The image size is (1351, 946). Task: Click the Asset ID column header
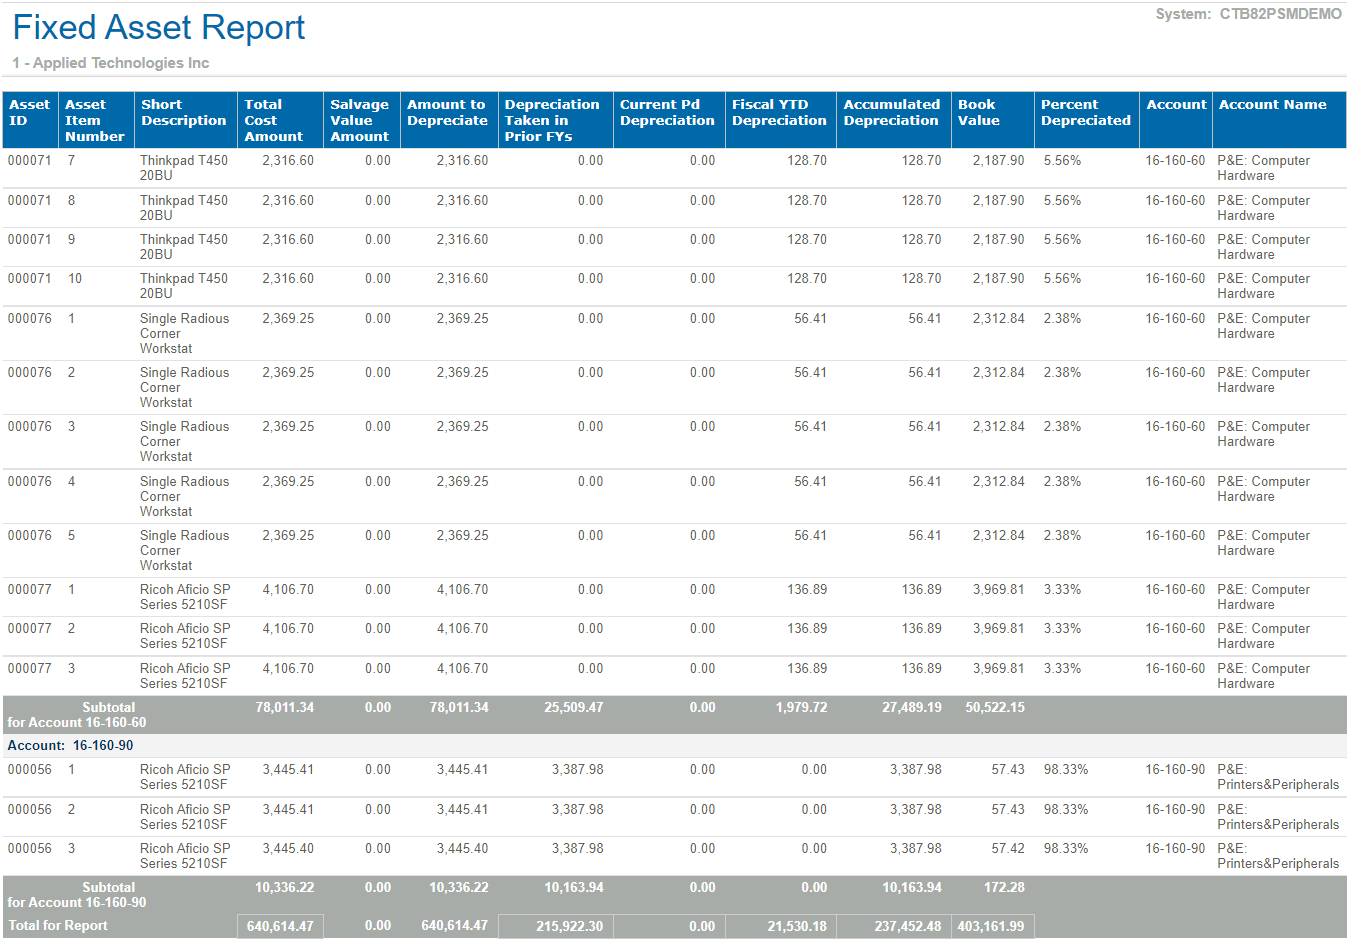point(29,113)
